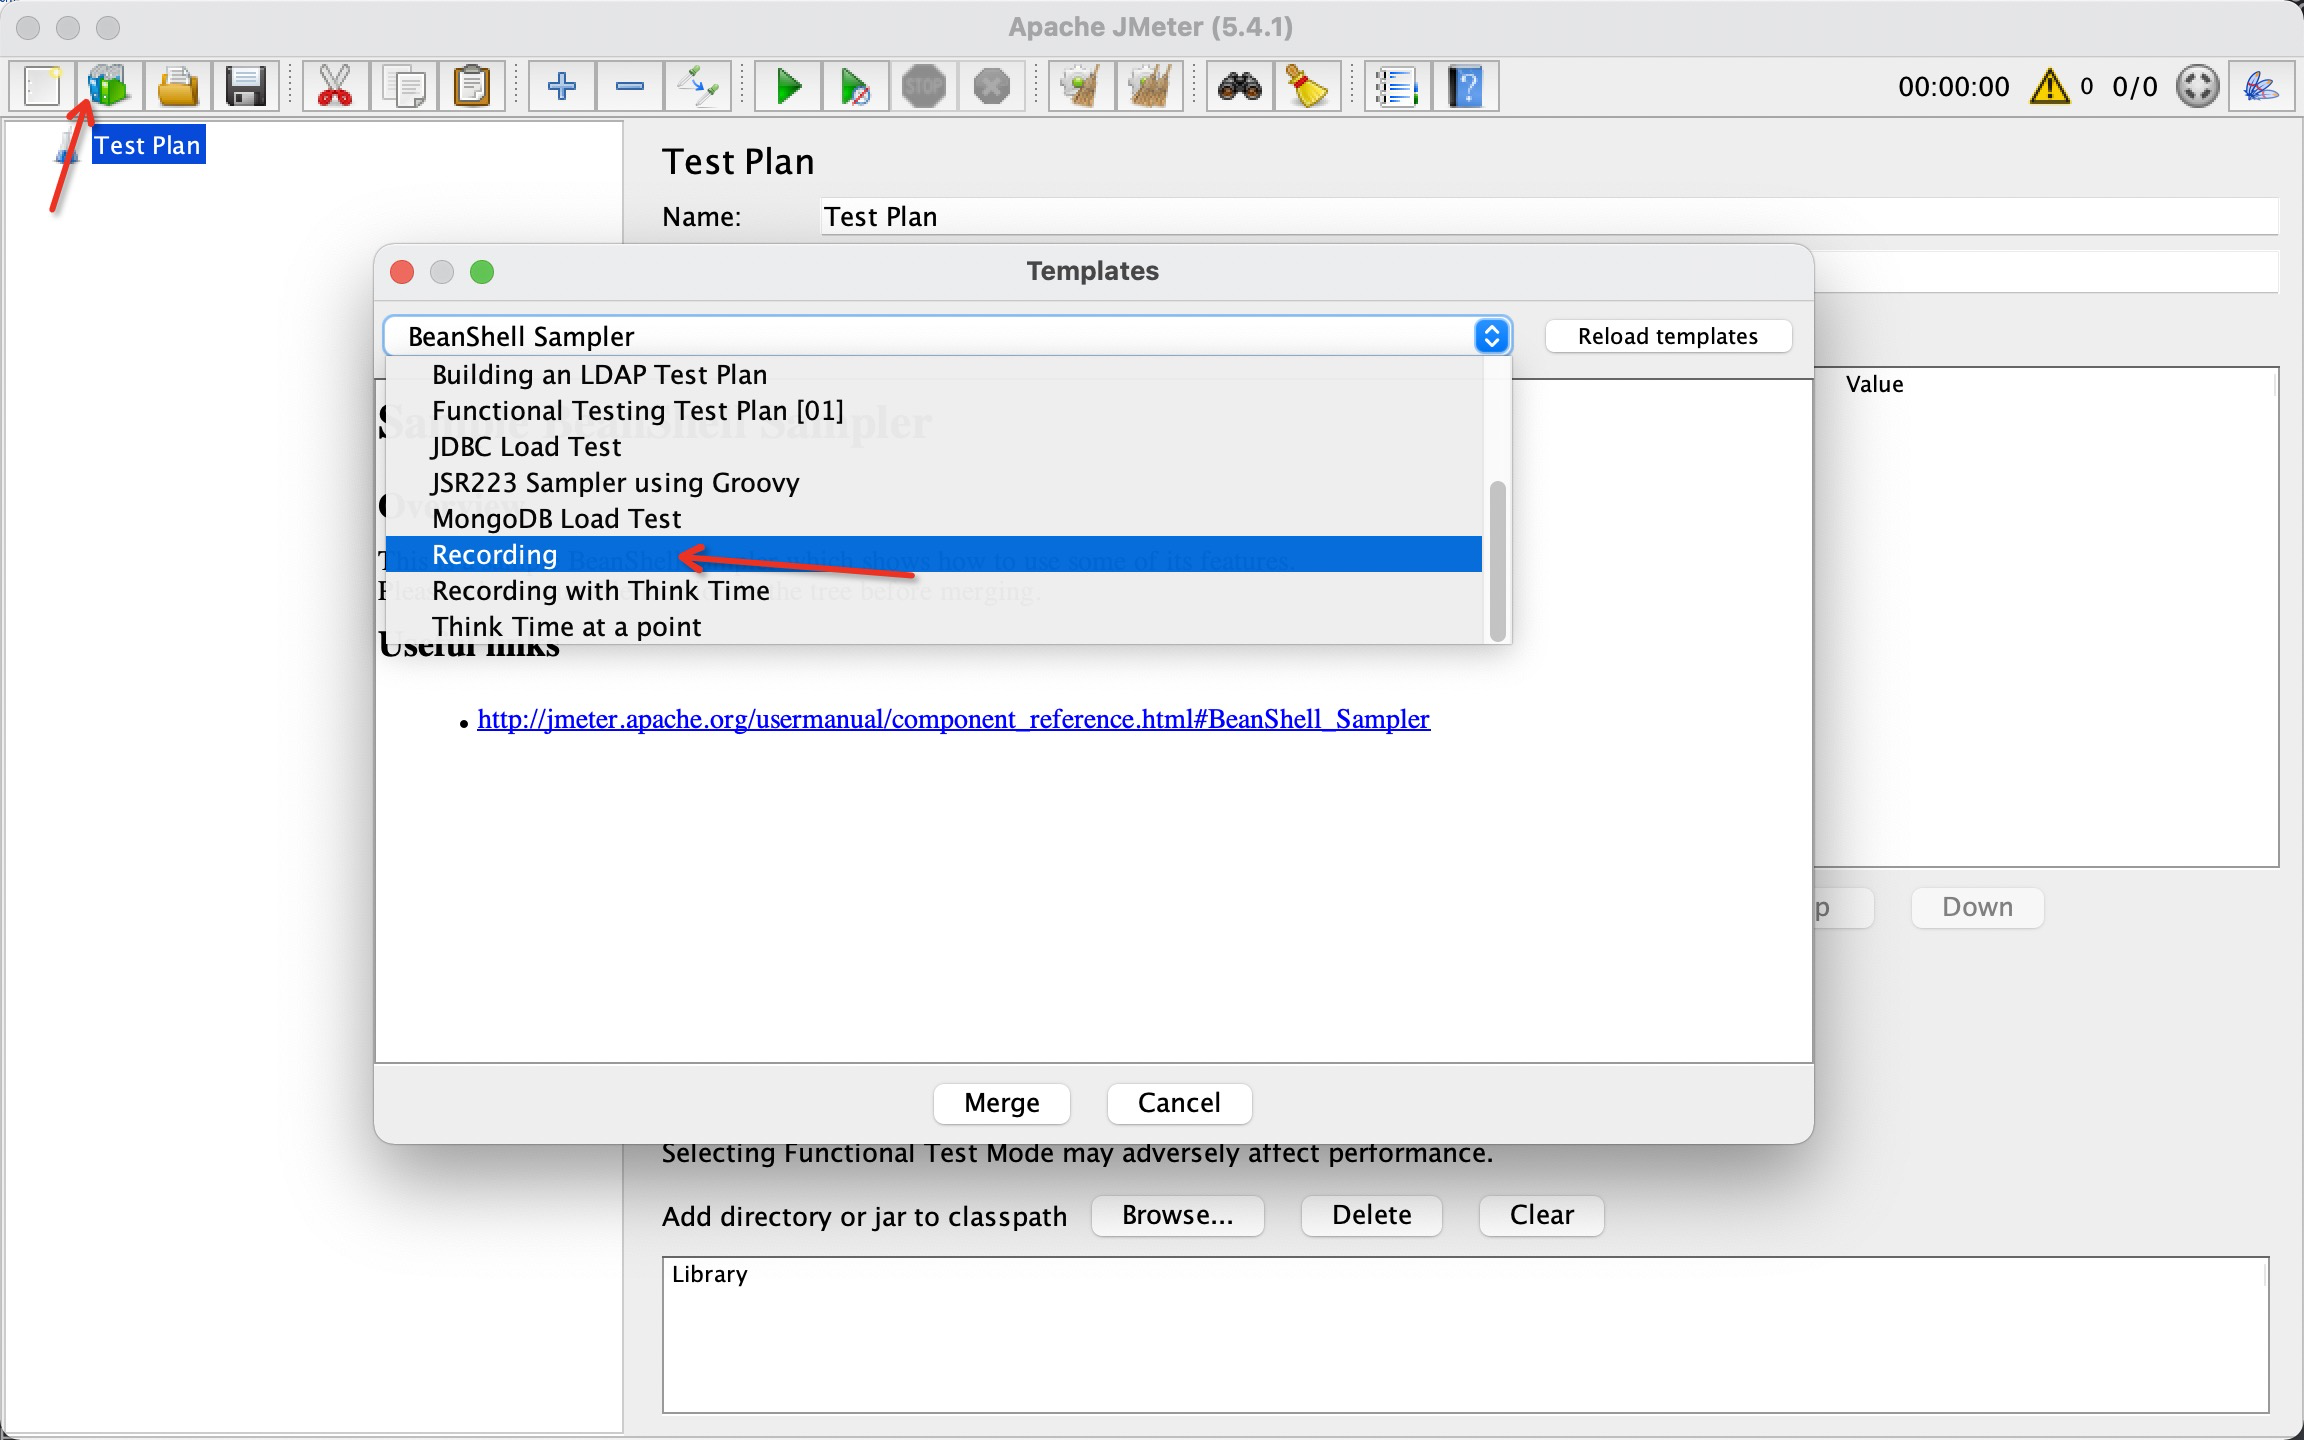This screenshot has height=1440, width=2304.
Task: Close the Templates dialog red button
Action: [x=402, y=272]
